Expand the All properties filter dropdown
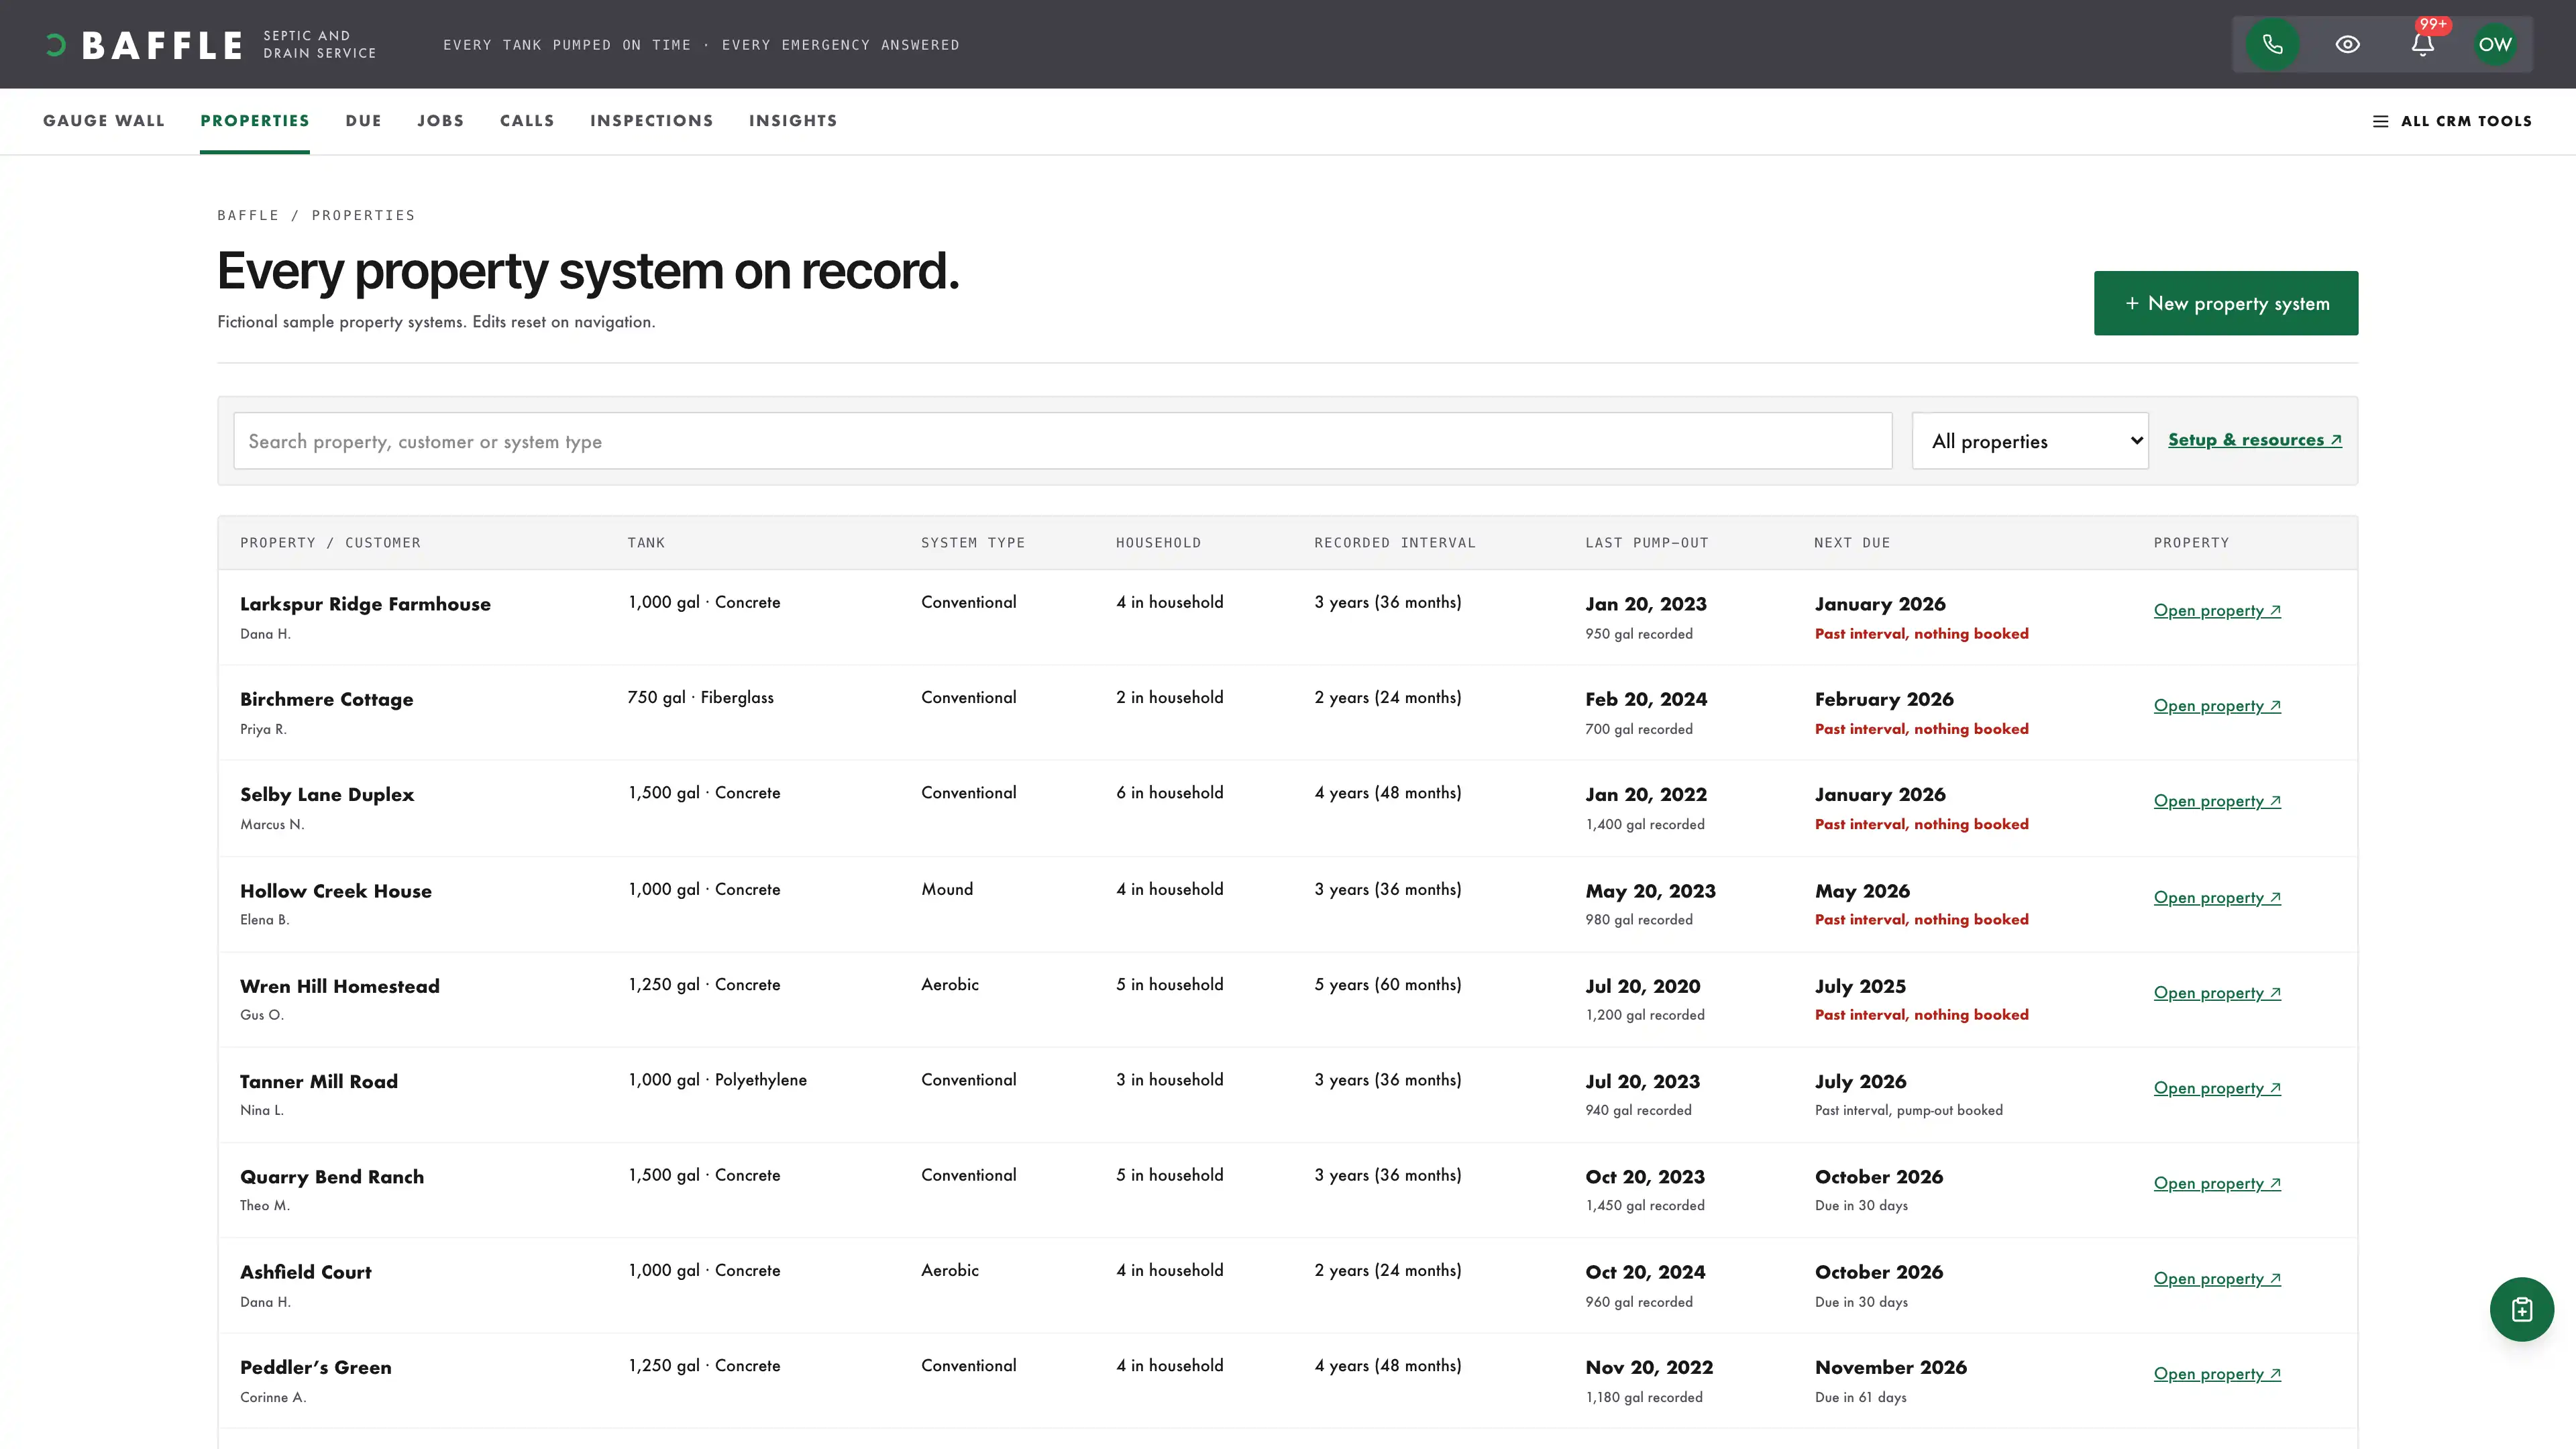Image resolution: width=2576 pixels, height=1449 pixels. [2030, 441]
